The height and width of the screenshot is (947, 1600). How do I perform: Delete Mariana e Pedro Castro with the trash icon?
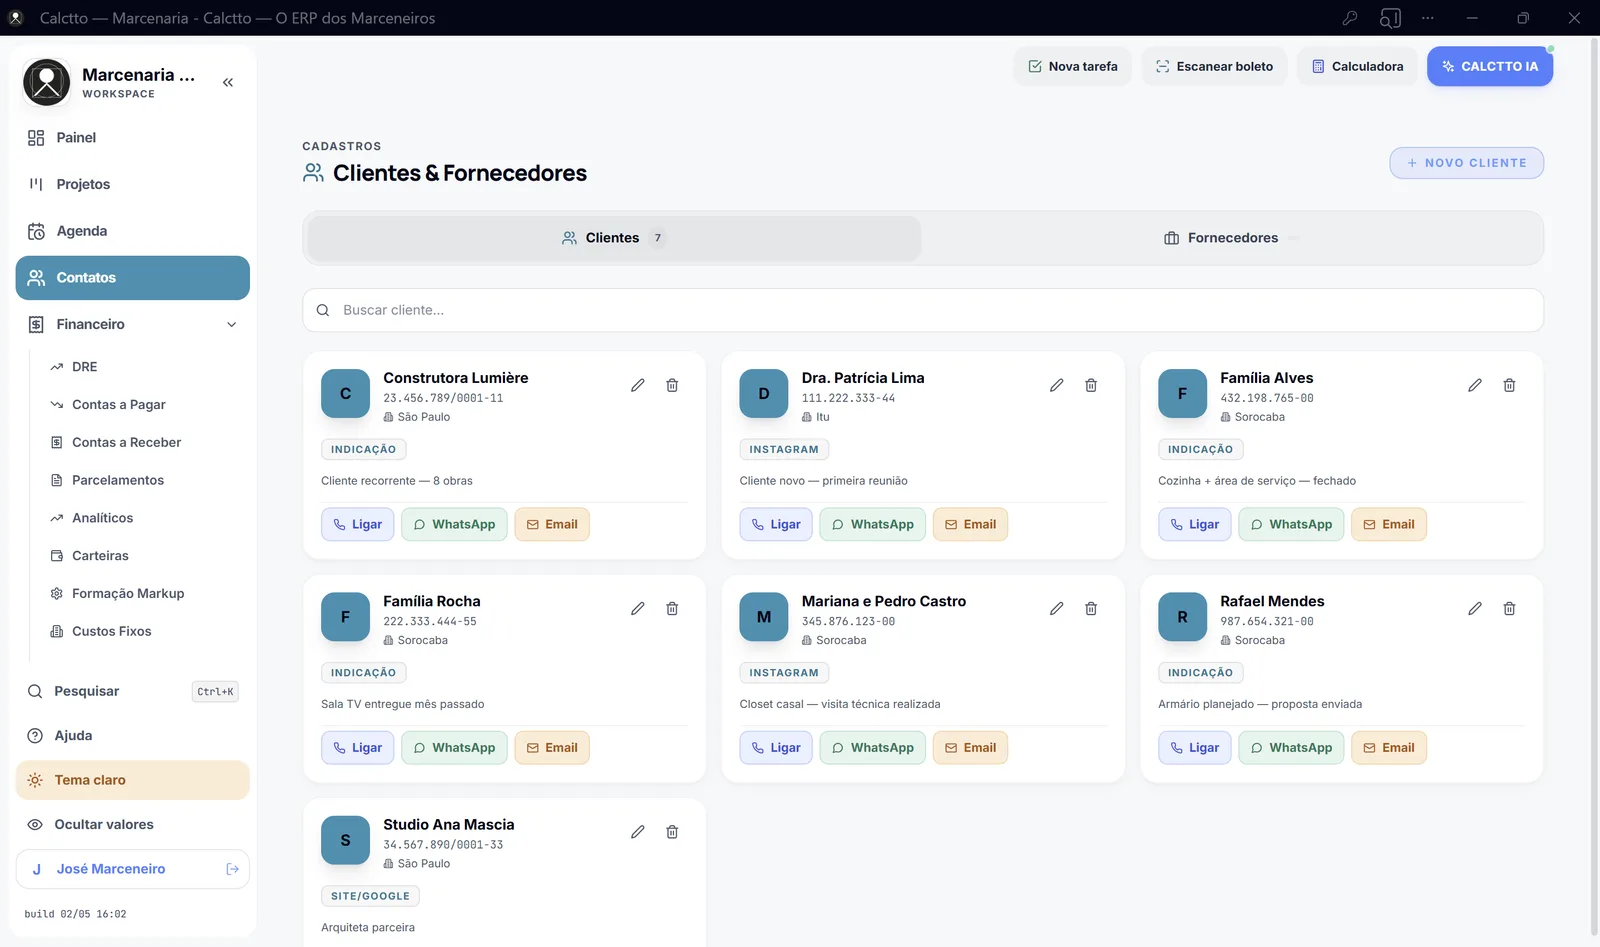pos(1091,608)
